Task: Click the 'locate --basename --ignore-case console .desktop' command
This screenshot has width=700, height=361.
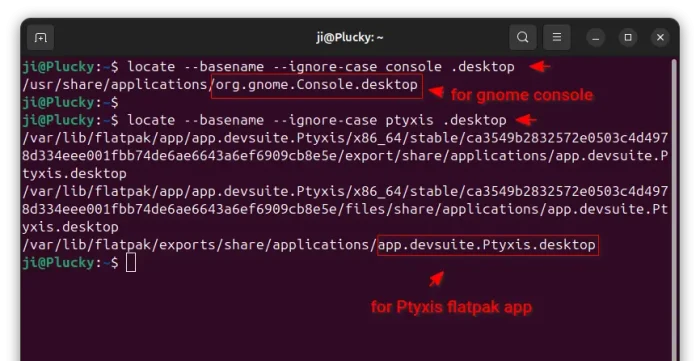Action: pos(321,67)
